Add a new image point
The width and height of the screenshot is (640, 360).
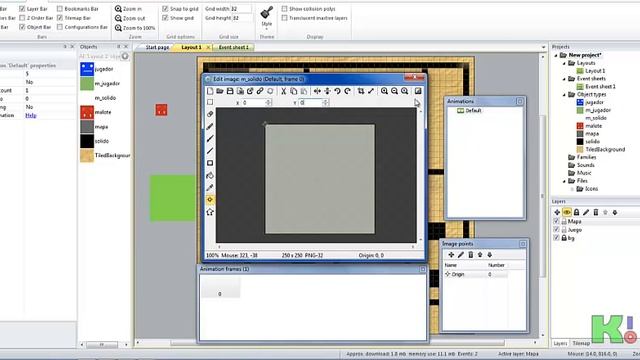pyautogui.click(x=451, y=255)
